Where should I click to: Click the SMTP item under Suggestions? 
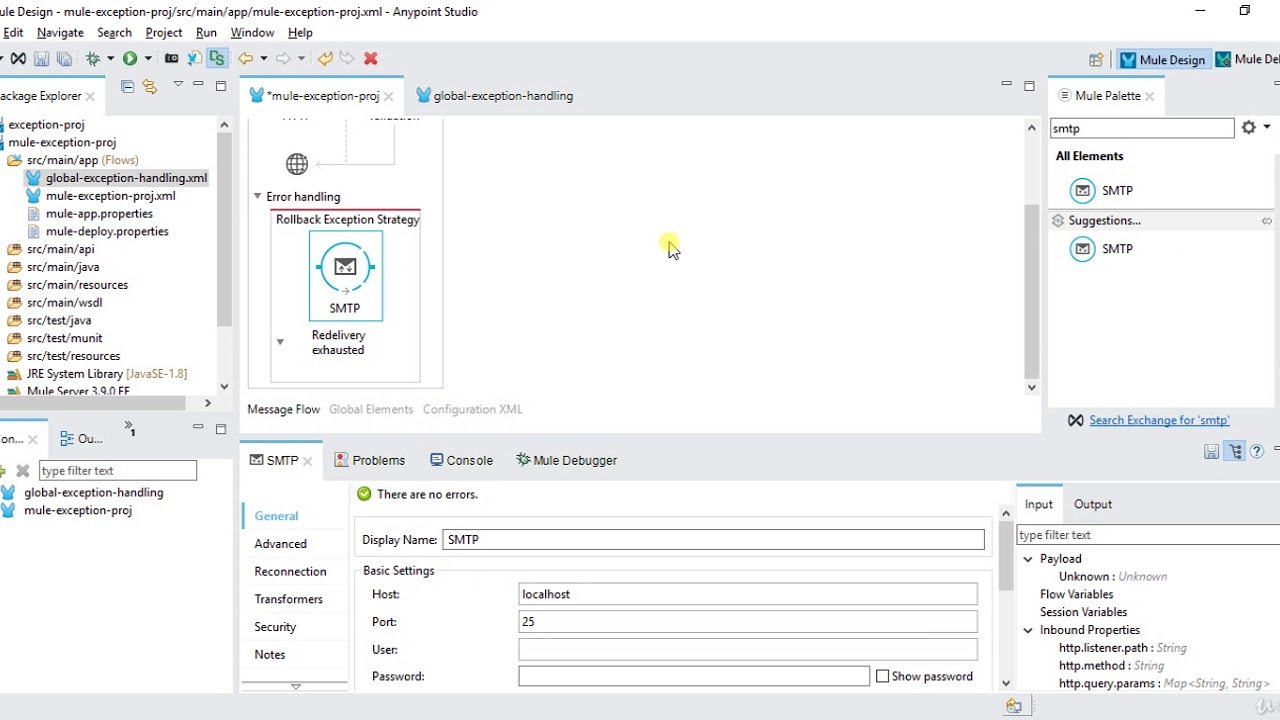[x=1102, y=249]
